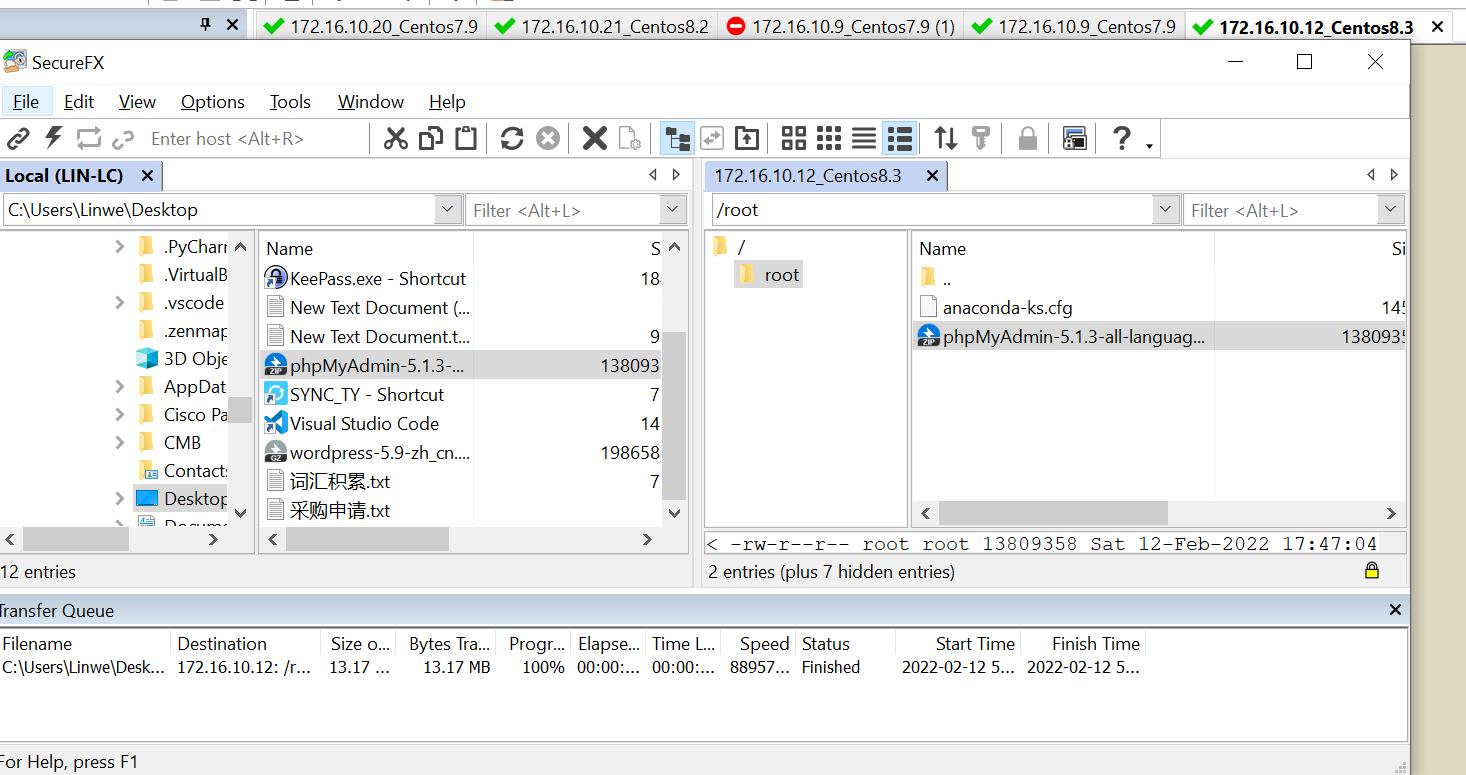Open the remote /root path dropdown
The height and width of the screenshot is (775, 1466).
[1166, 210]
